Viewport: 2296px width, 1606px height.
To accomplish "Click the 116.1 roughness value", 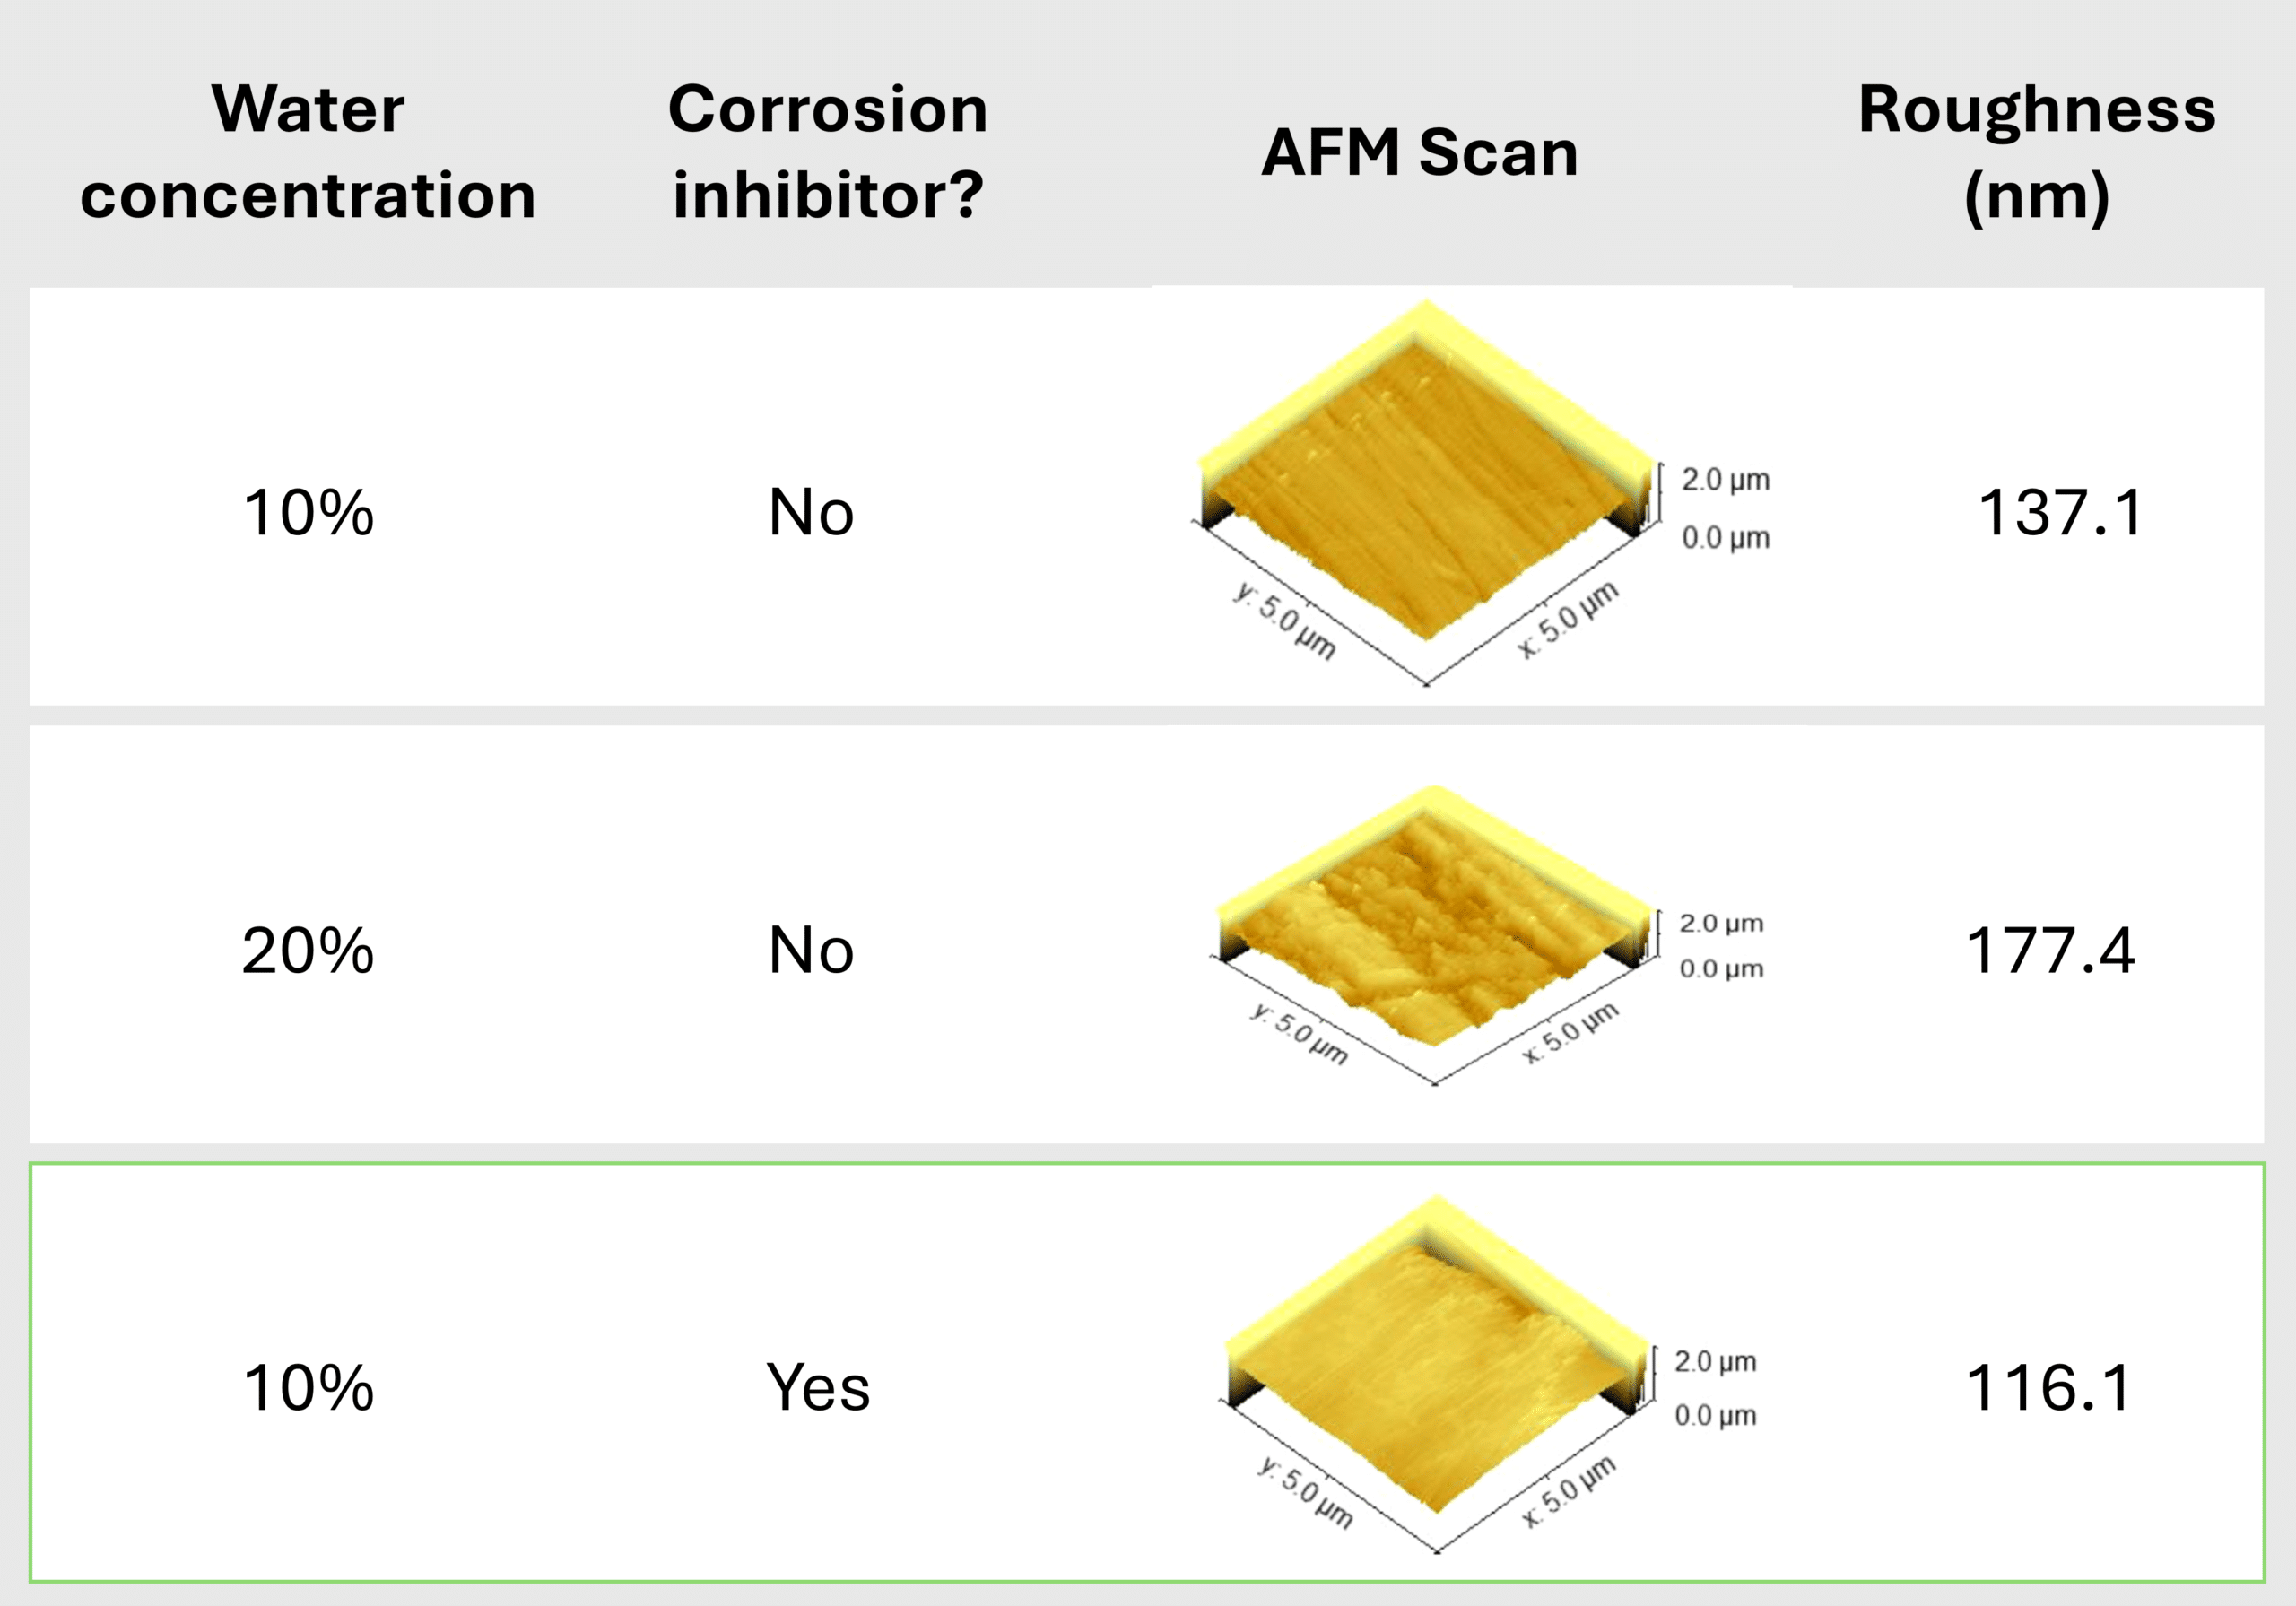I will (x=2048, y=1388).
